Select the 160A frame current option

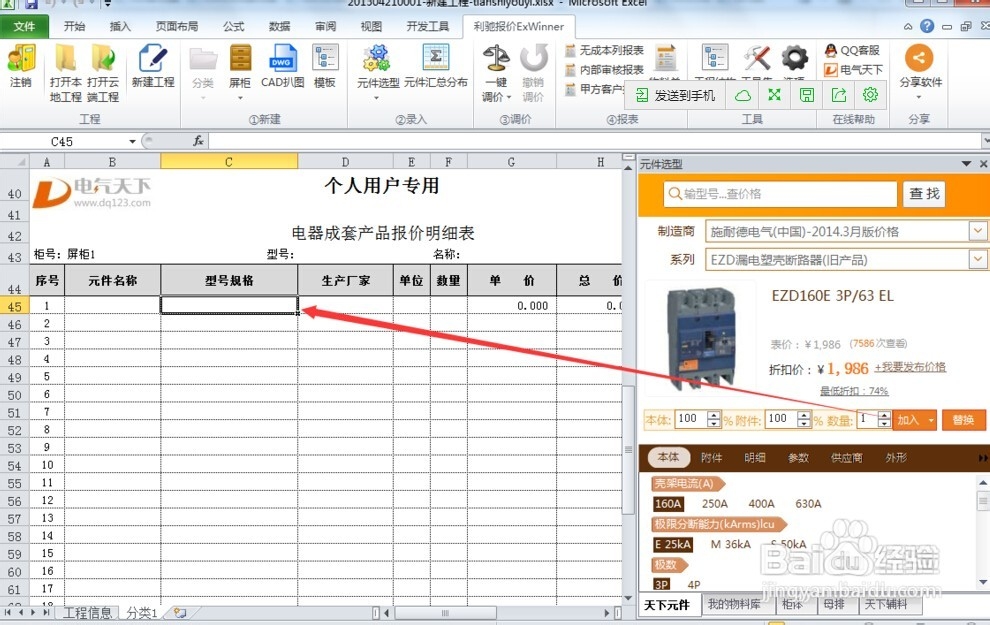point(668,504)
